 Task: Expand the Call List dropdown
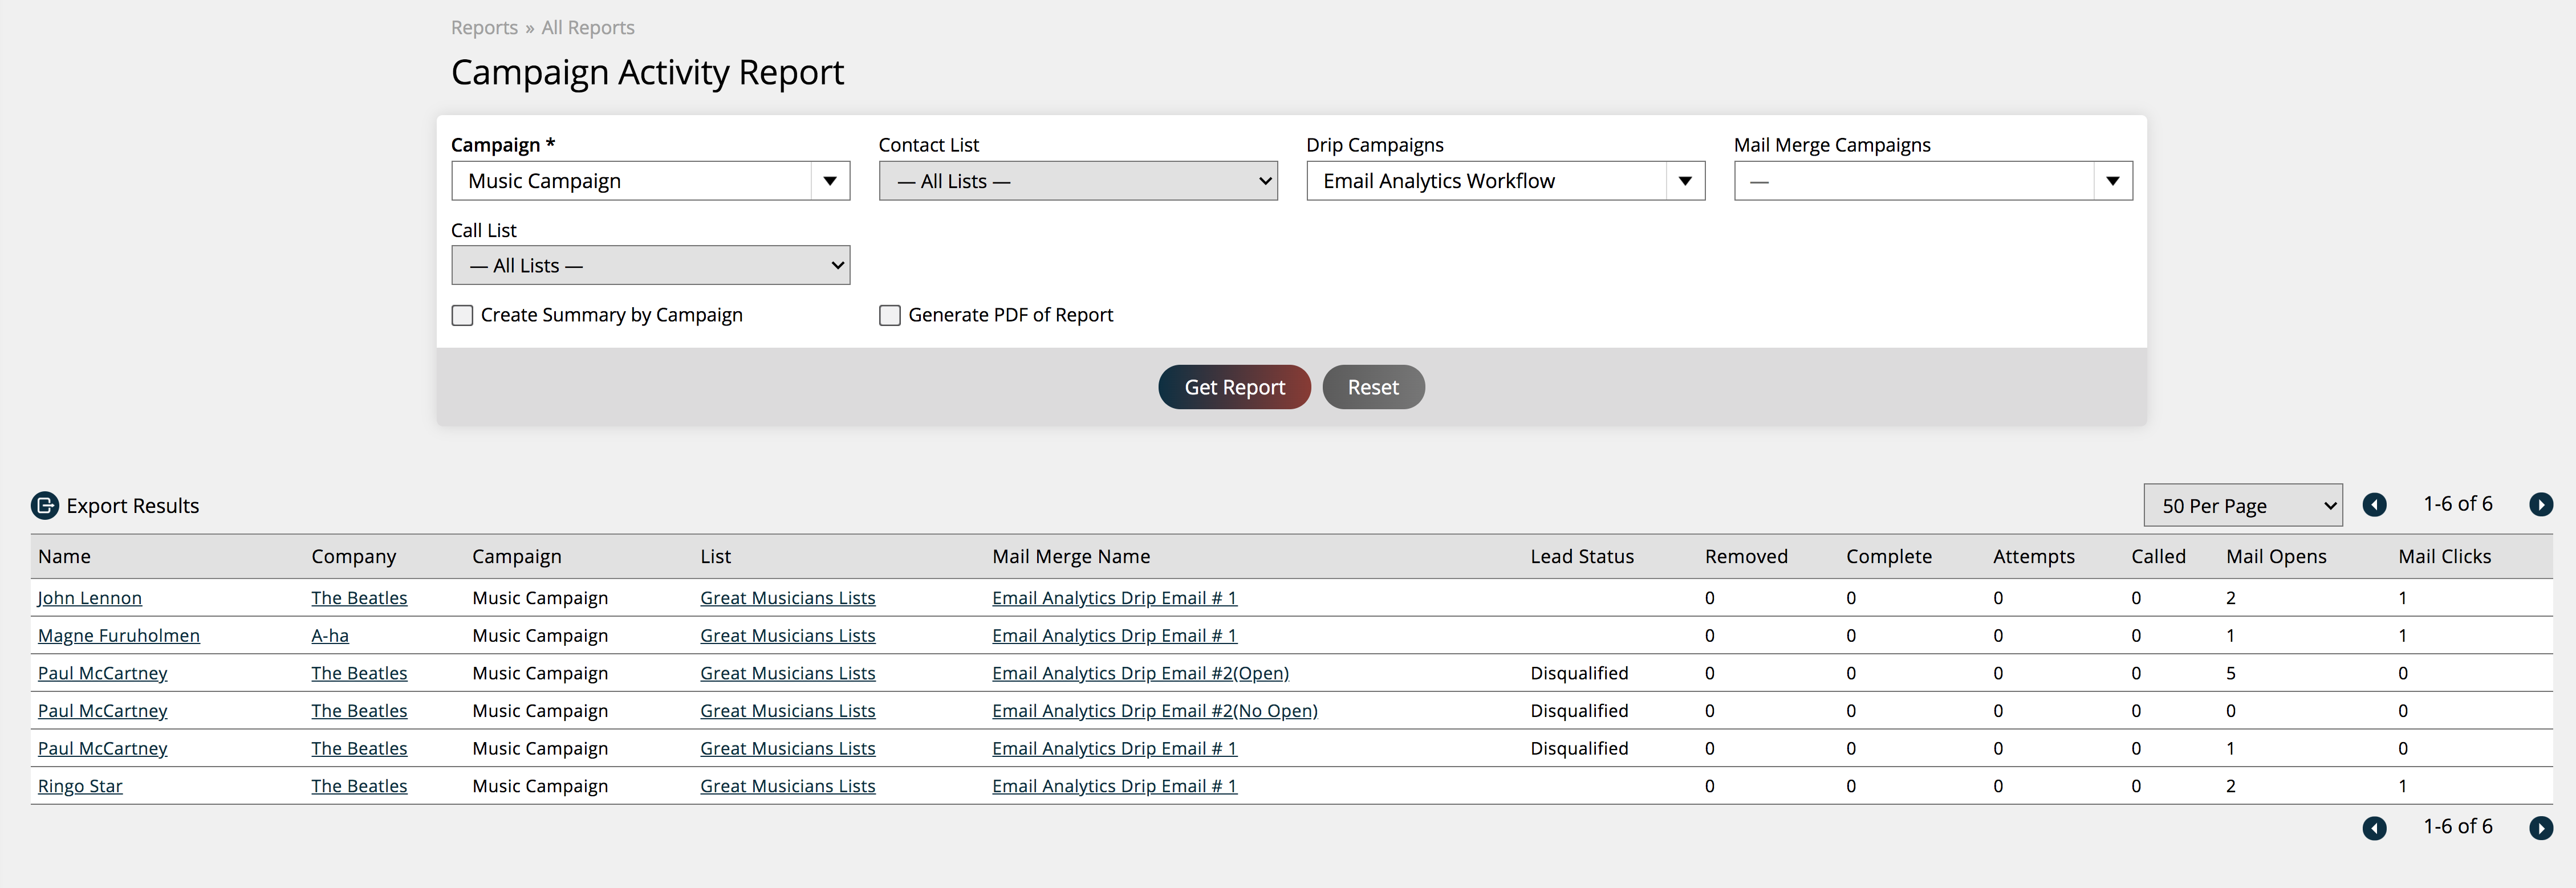(650, 266)
